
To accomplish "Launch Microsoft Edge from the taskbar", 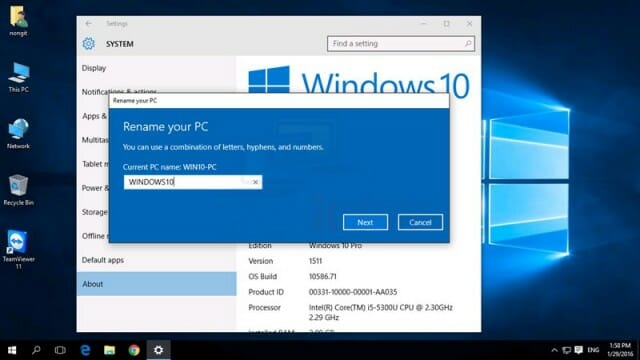I will [x=85, y=350].
